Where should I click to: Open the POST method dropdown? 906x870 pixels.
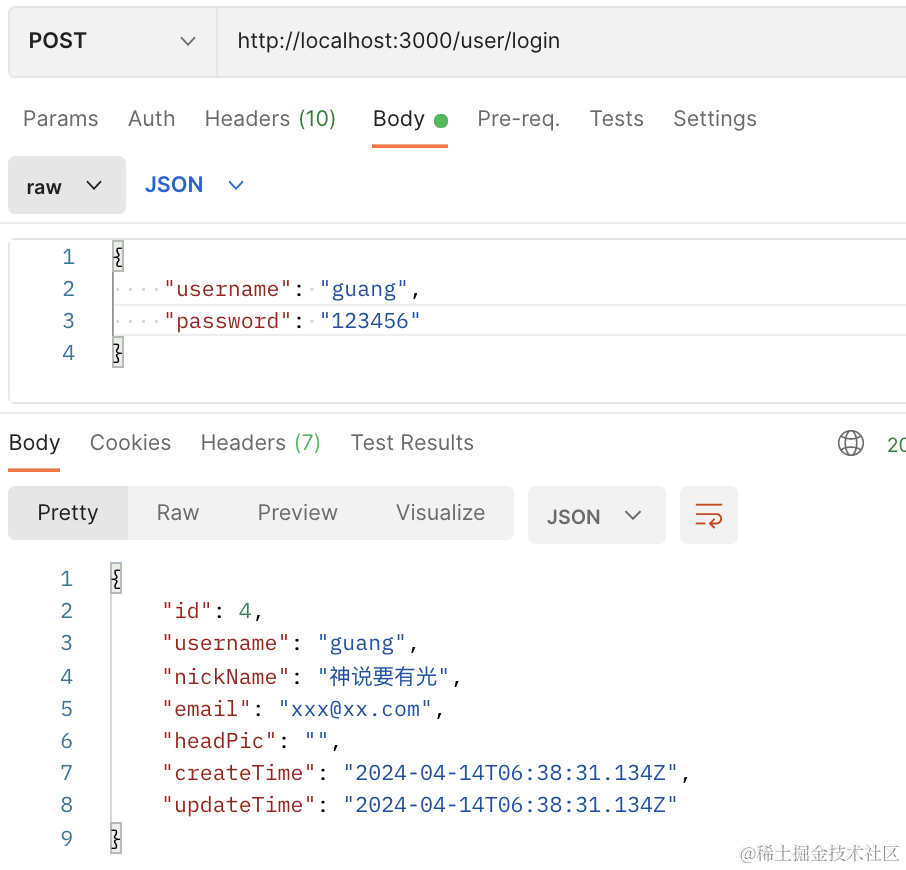tap(112, 41)
